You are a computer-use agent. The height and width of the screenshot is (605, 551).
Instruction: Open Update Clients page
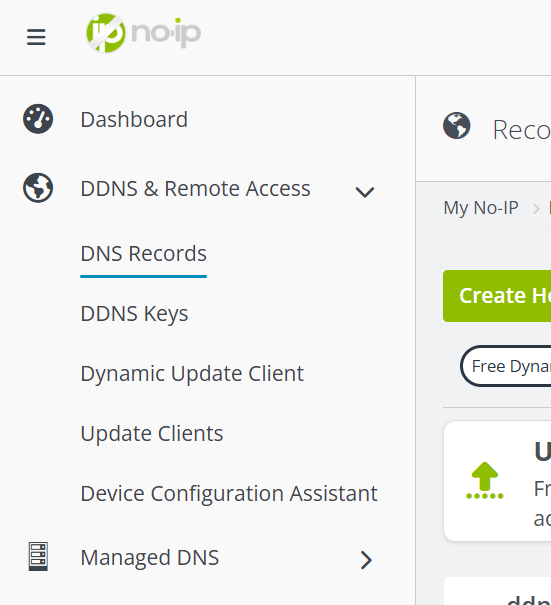pos(152,433)
